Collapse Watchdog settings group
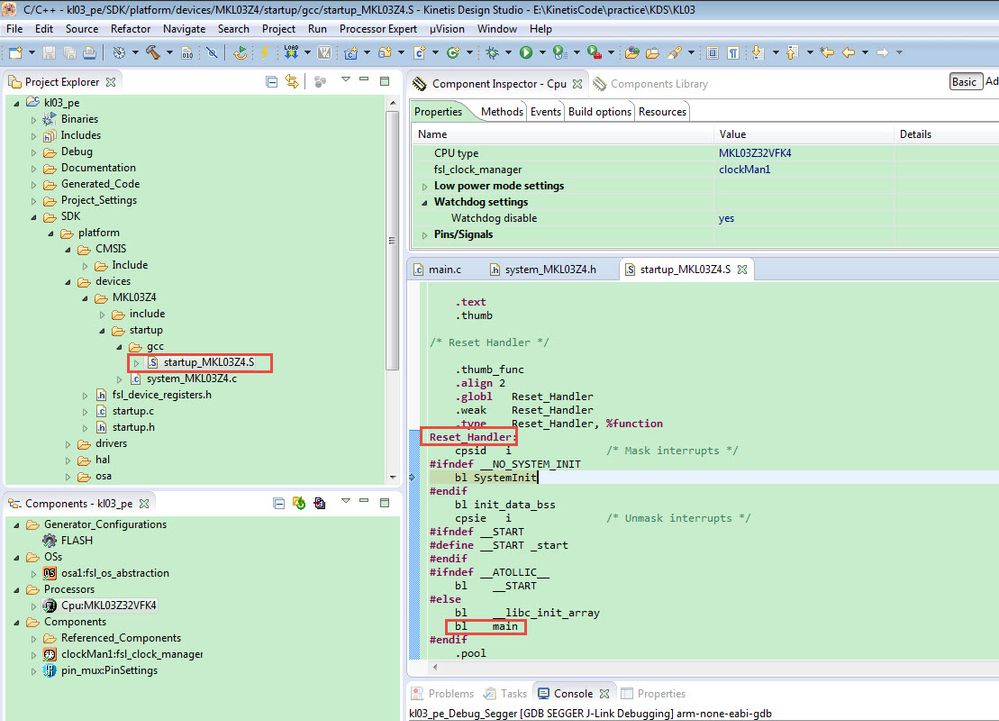This screenshot has height=721, width=999. (424, 203)
